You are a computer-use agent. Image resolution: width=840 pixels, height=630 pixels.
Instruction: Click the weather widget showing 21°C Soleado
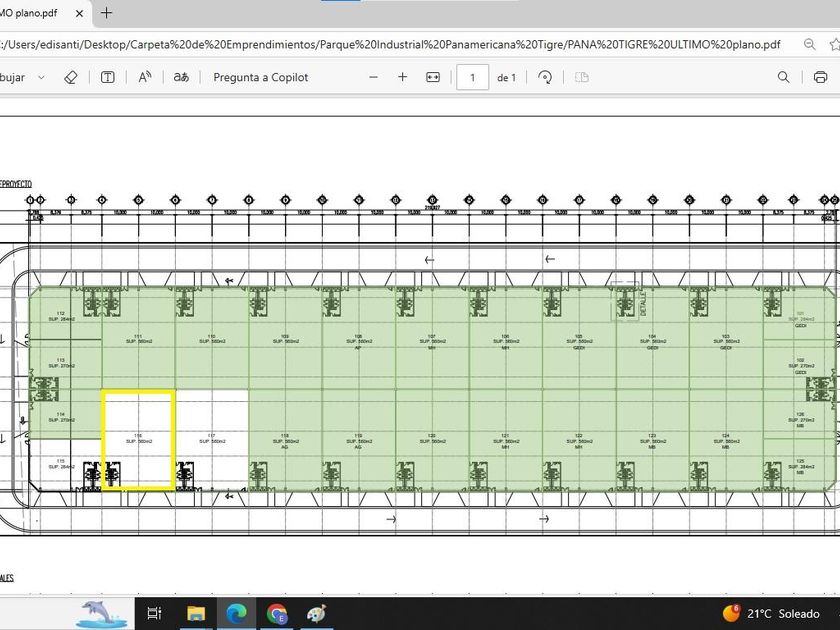coord(772,613)
